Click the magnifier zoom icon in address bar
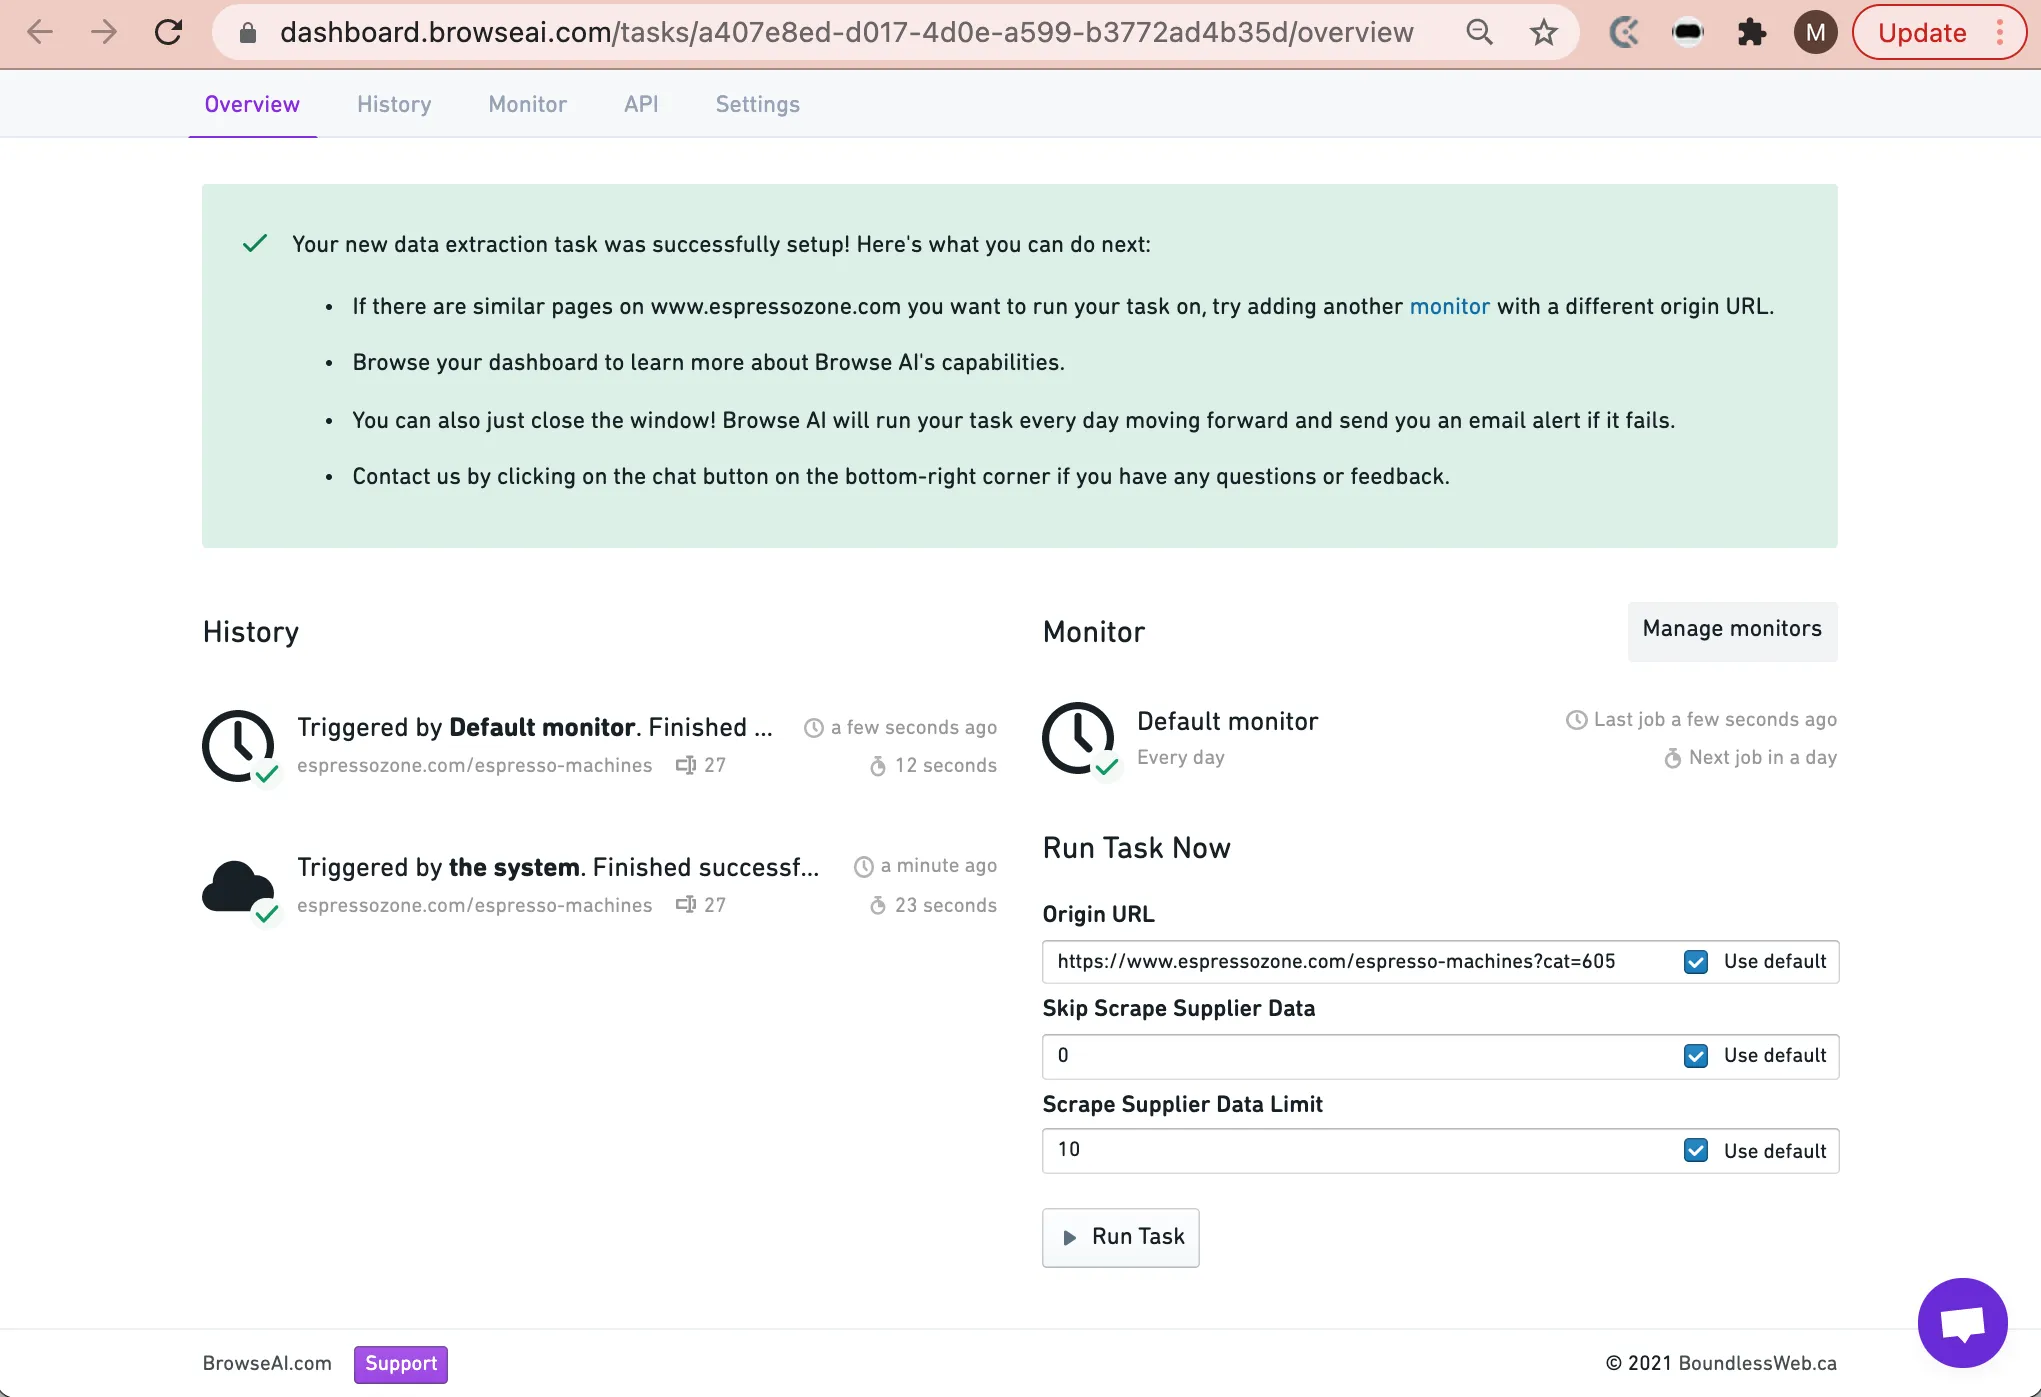The height and width of the screenshot is (1397, 2041). point(1479,32)
